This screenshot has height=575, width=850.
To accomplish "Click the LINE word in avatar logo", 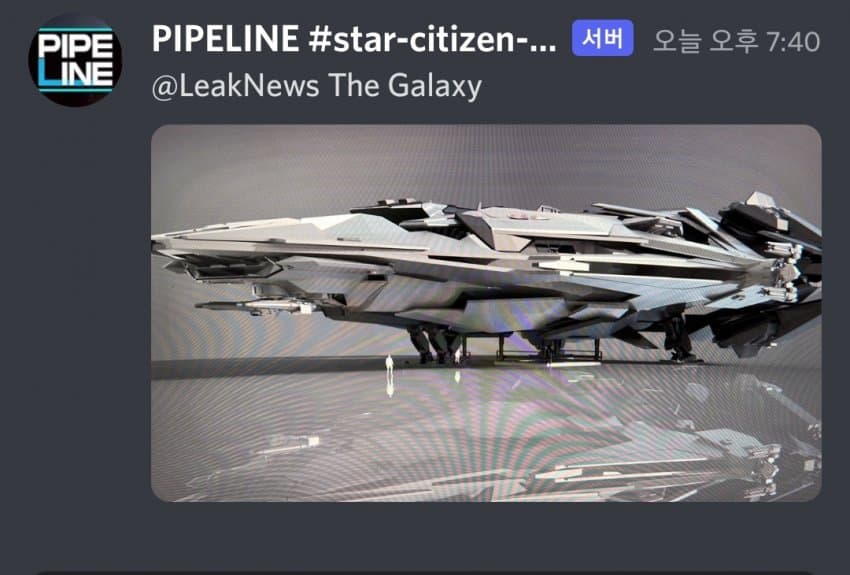I will click(x=76, y=74).
